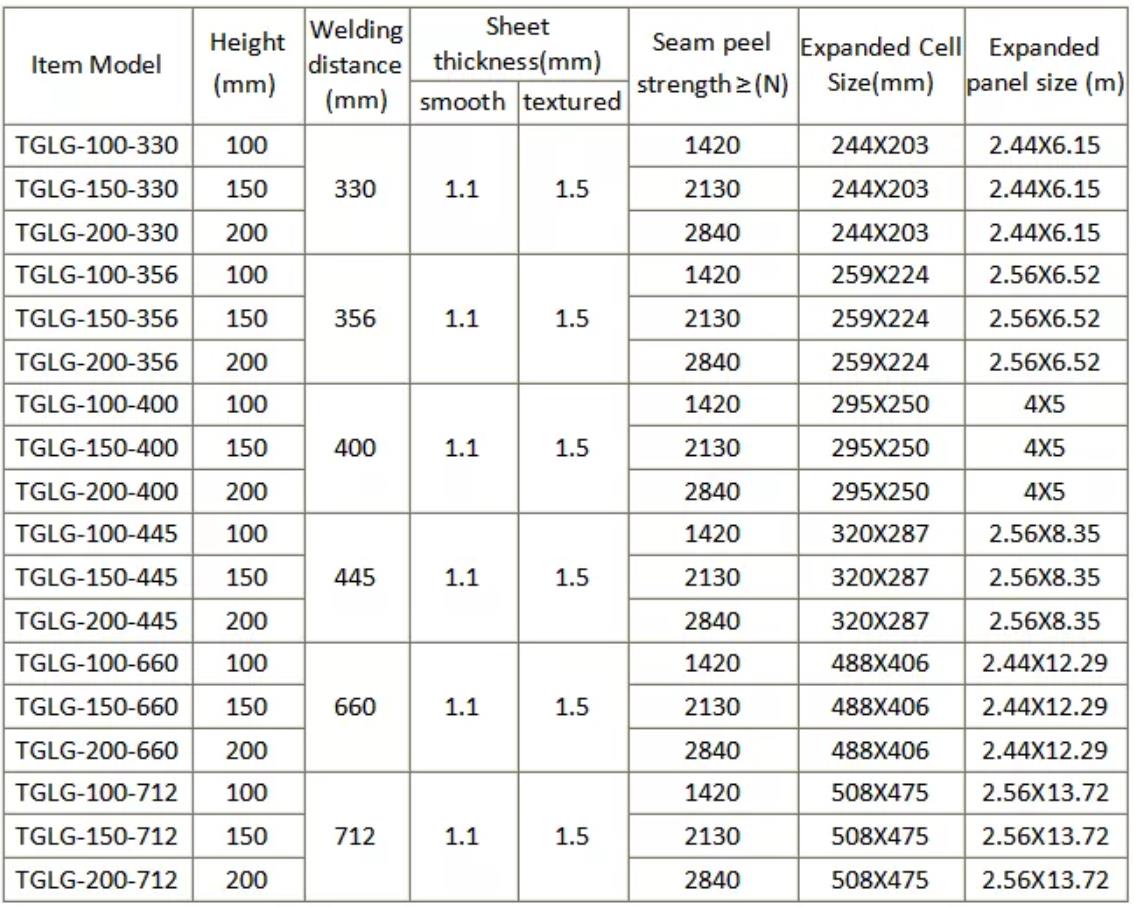Image resolution: width=1134 pixels, height=906 pixels.
Task: Click the smooth sub-header cell
Action: click(x=464, y=103)
